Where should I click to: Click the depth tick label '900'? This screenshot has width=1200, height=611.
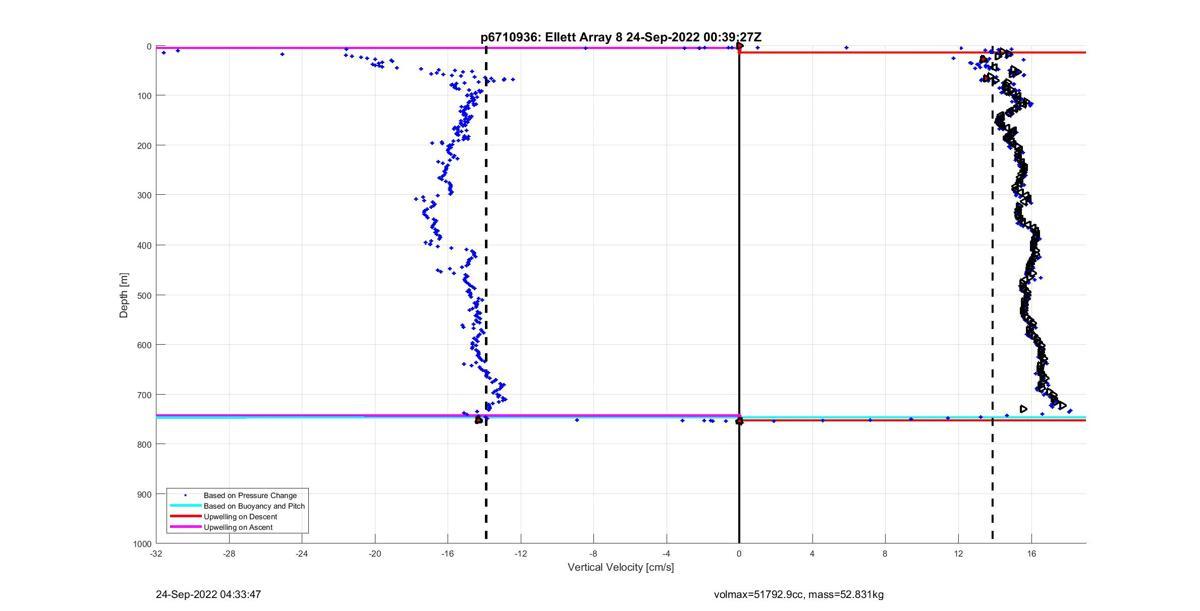click(x=144, y=494)
